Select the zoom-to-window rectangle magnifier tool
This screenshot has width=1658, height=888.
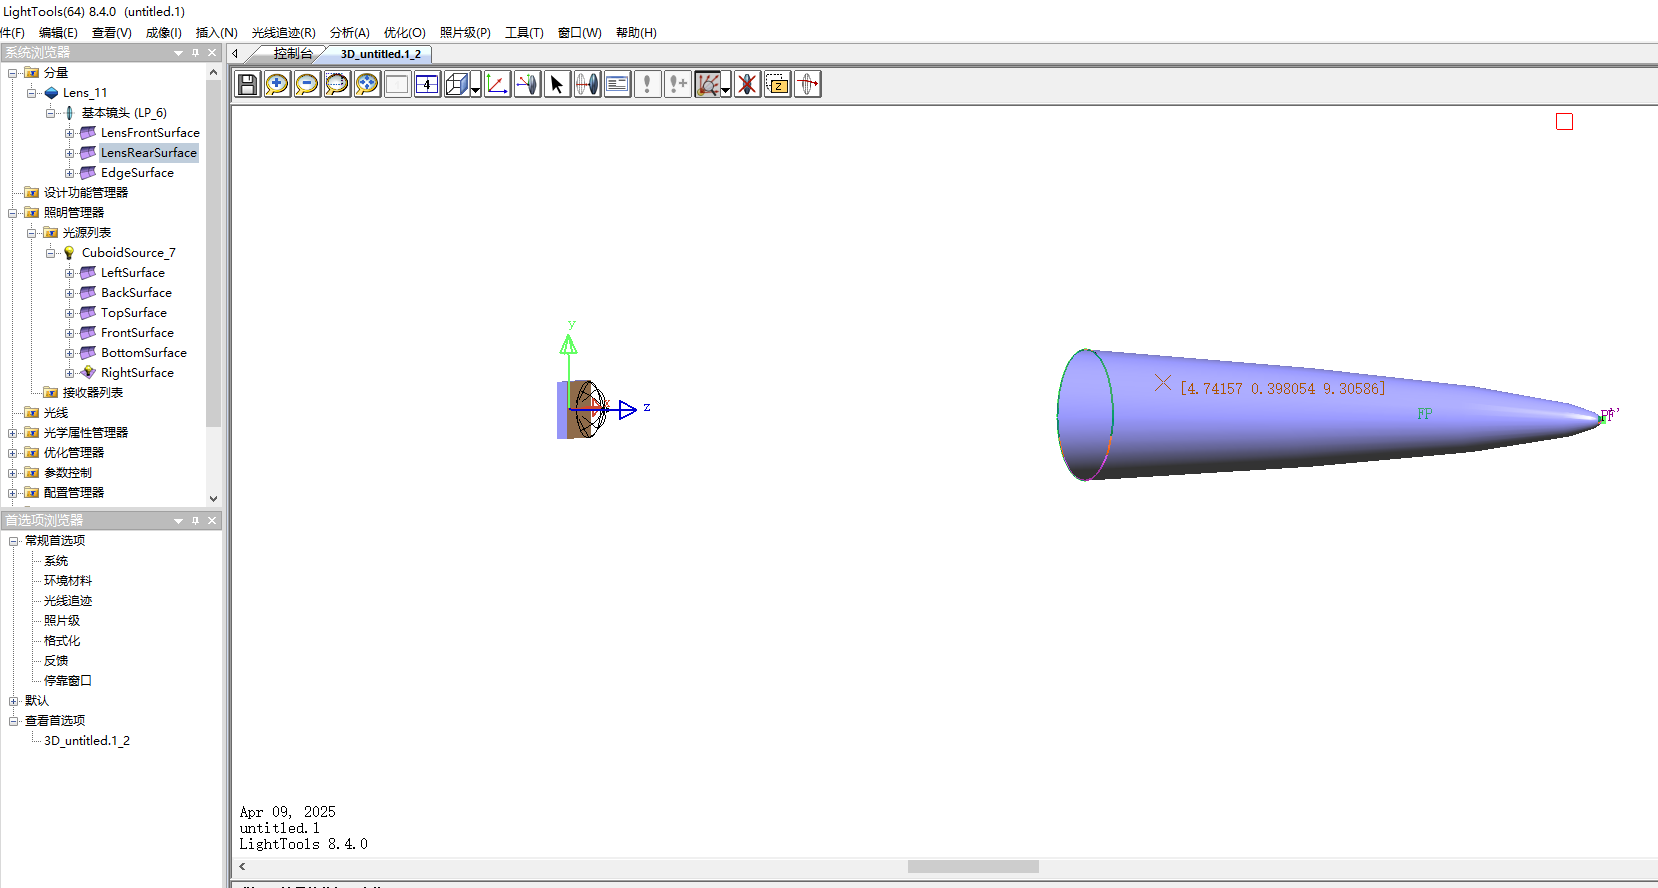pyautogui.click(x=337, y=85)
